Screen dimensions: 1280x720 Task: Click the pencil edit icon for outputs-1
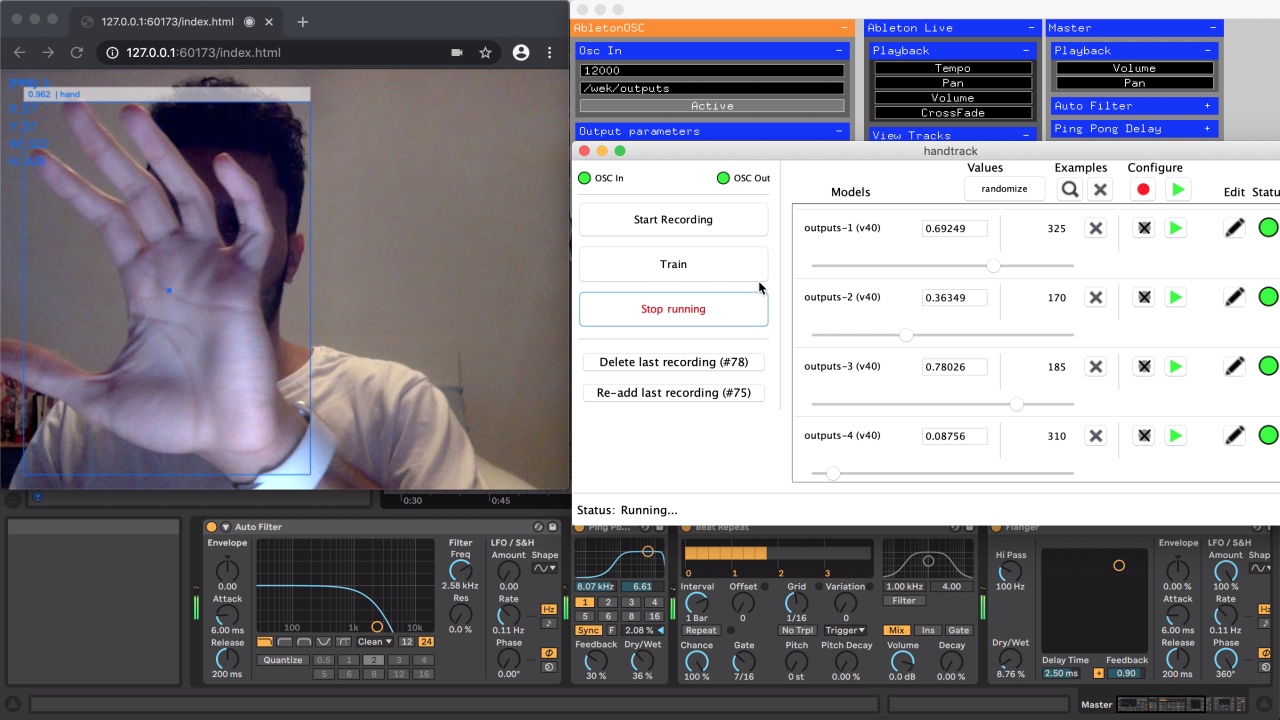1234,228
